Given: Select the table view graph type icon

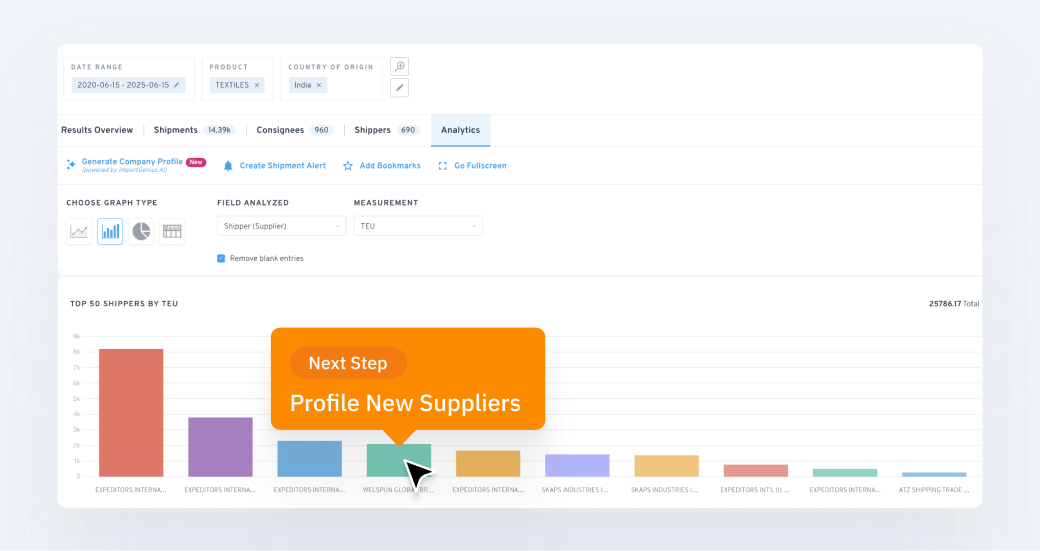Looking at the screenshot, I should pyautogui.click(x=172, y=231).
